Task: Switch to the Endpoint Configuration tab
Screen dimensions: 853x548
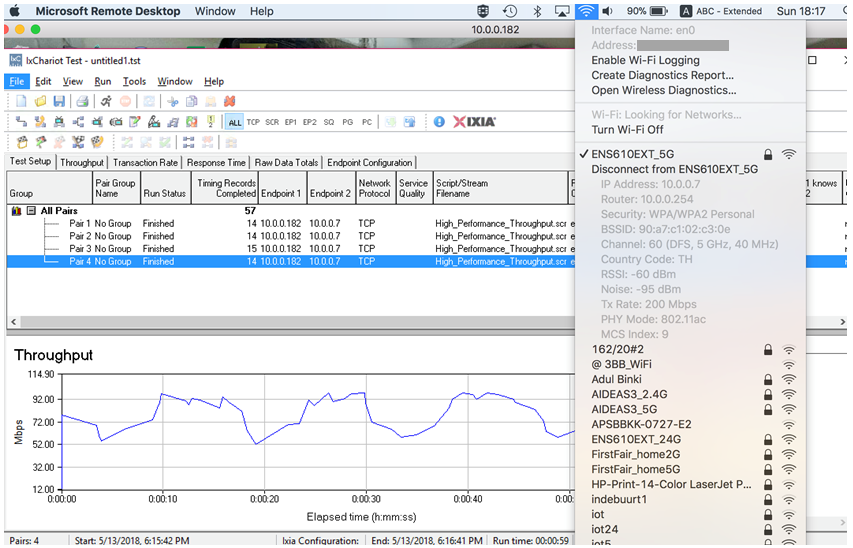Action: (x=369, y=162)
